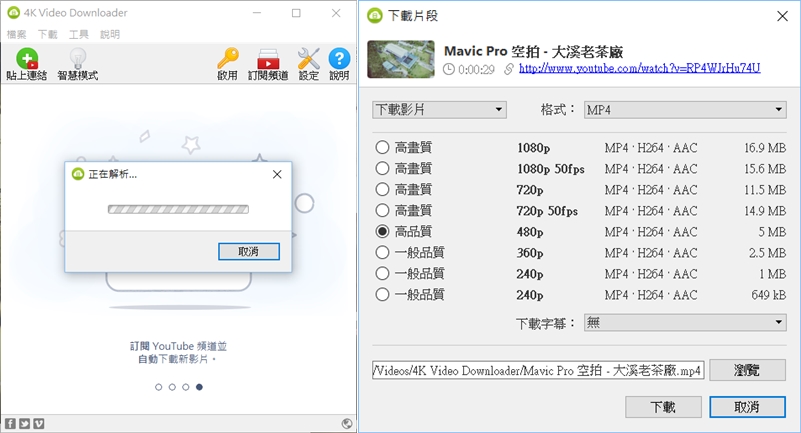Click the Vimeo icon in status bar
This screenshot has width=801, height=433.
(39, 423)
